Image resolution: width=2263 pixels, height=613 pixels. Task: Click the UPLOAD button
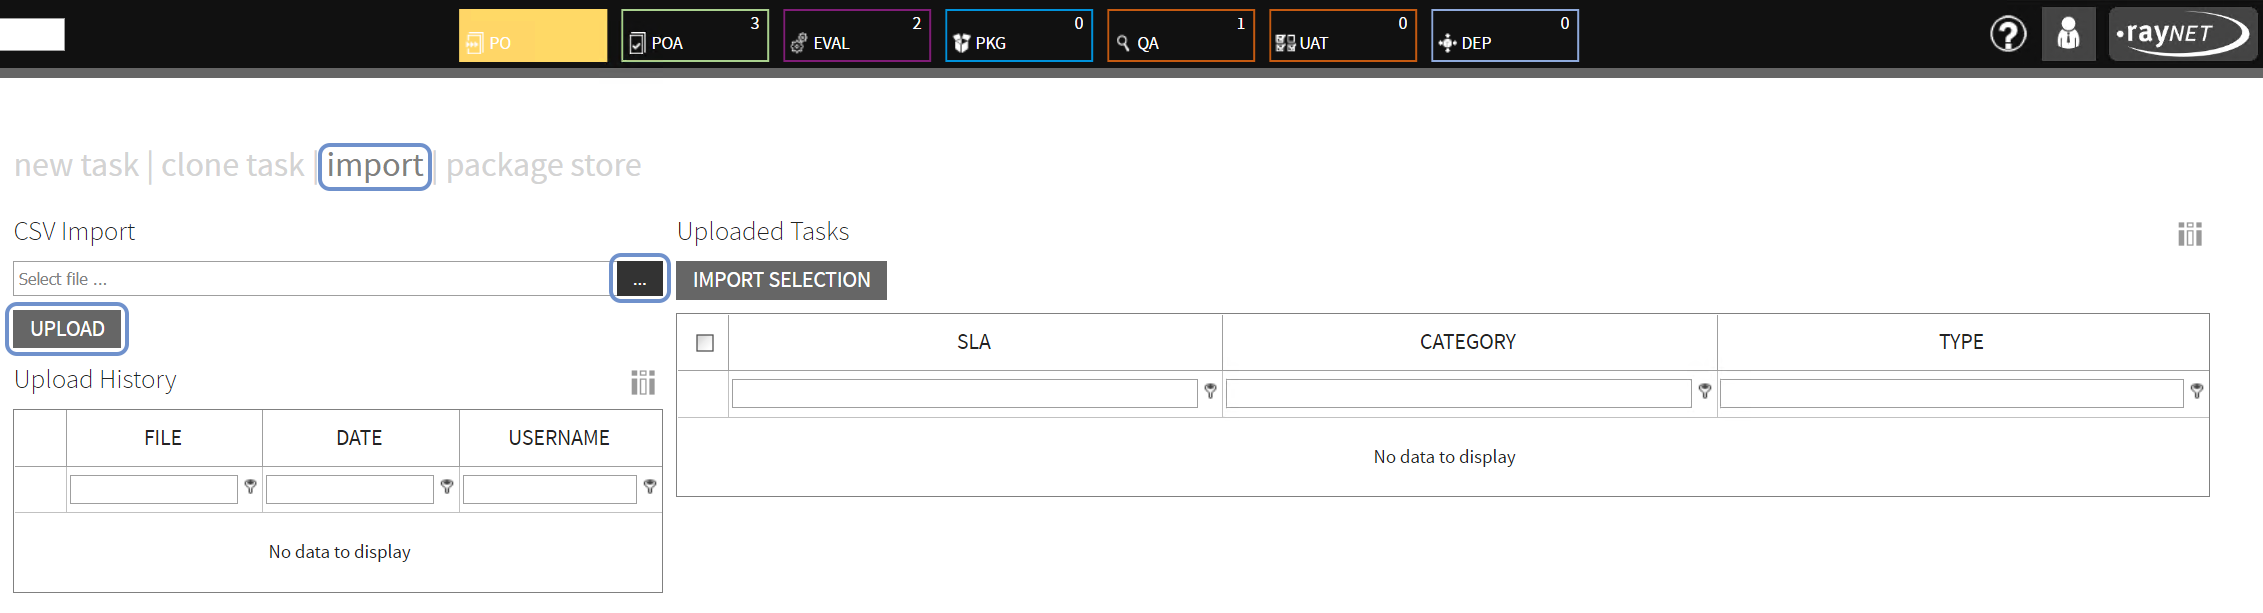(x=67, y=329)
